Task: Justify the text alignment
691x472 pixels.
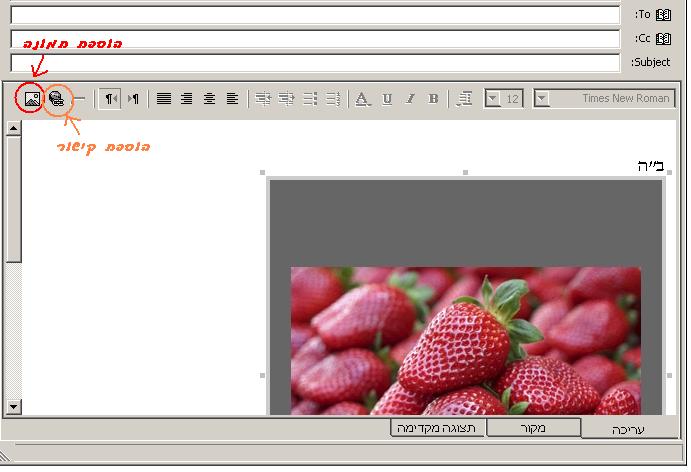Action: tap(164, 99)
